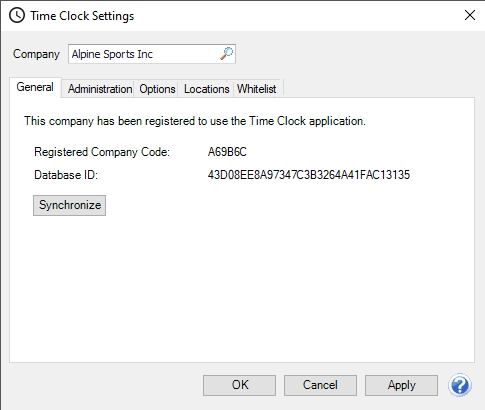
Task: Save changes with the Apply button
Action: [x=401, y=385]
